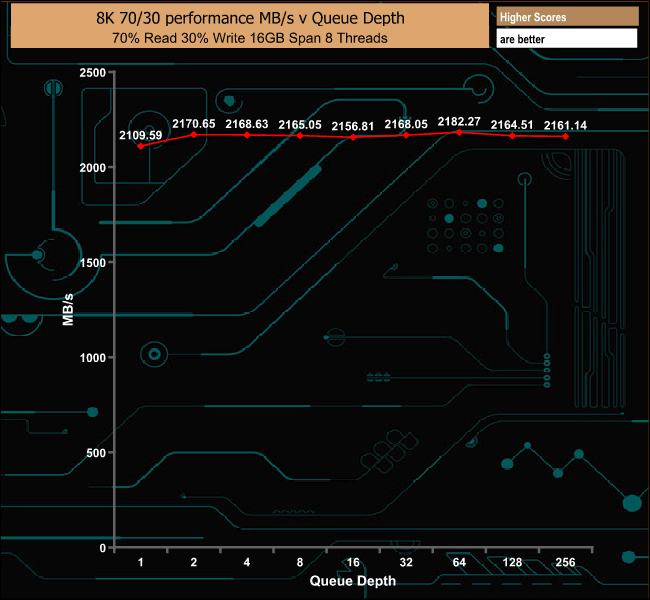Click the 2500 y-axis tick label

pyautogui.click(x=90, y=73)
